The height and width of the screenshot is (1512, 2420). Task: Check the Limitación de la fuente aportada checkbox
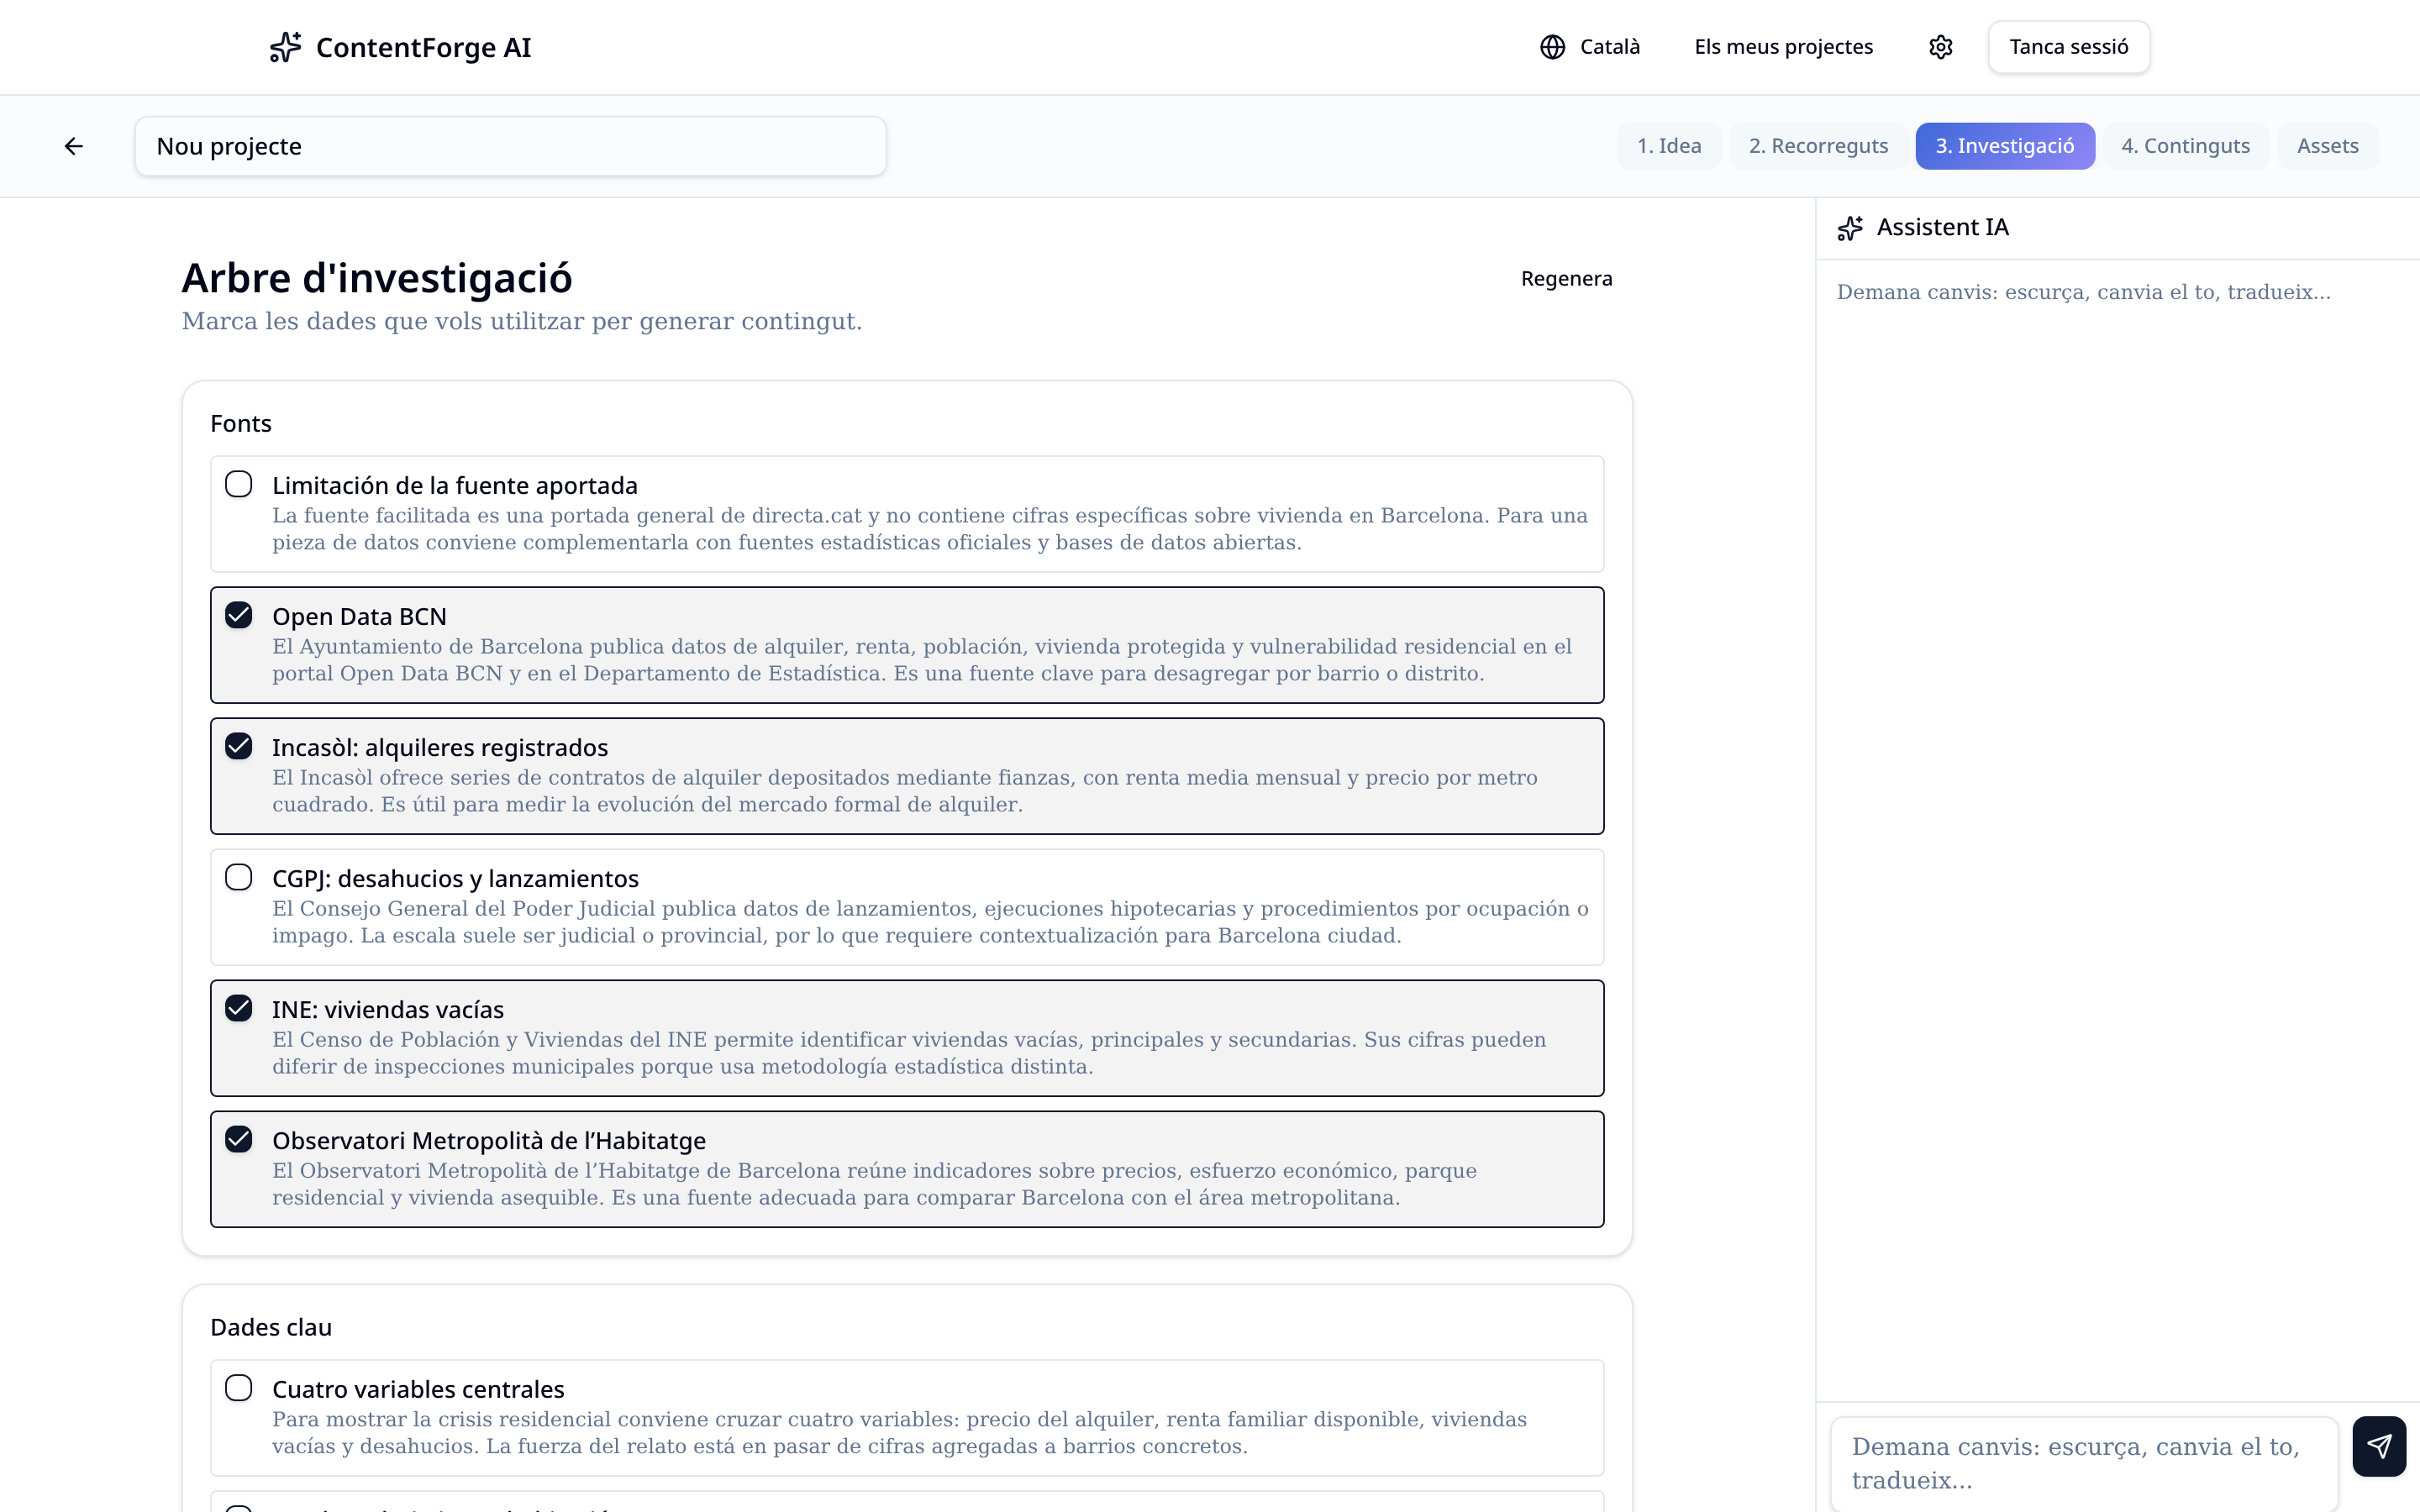(238, 484)
